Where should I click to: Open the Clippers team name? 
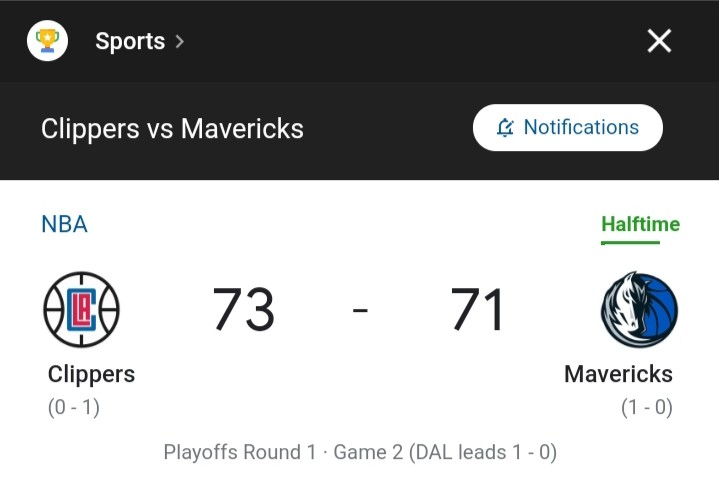point(91,374)
